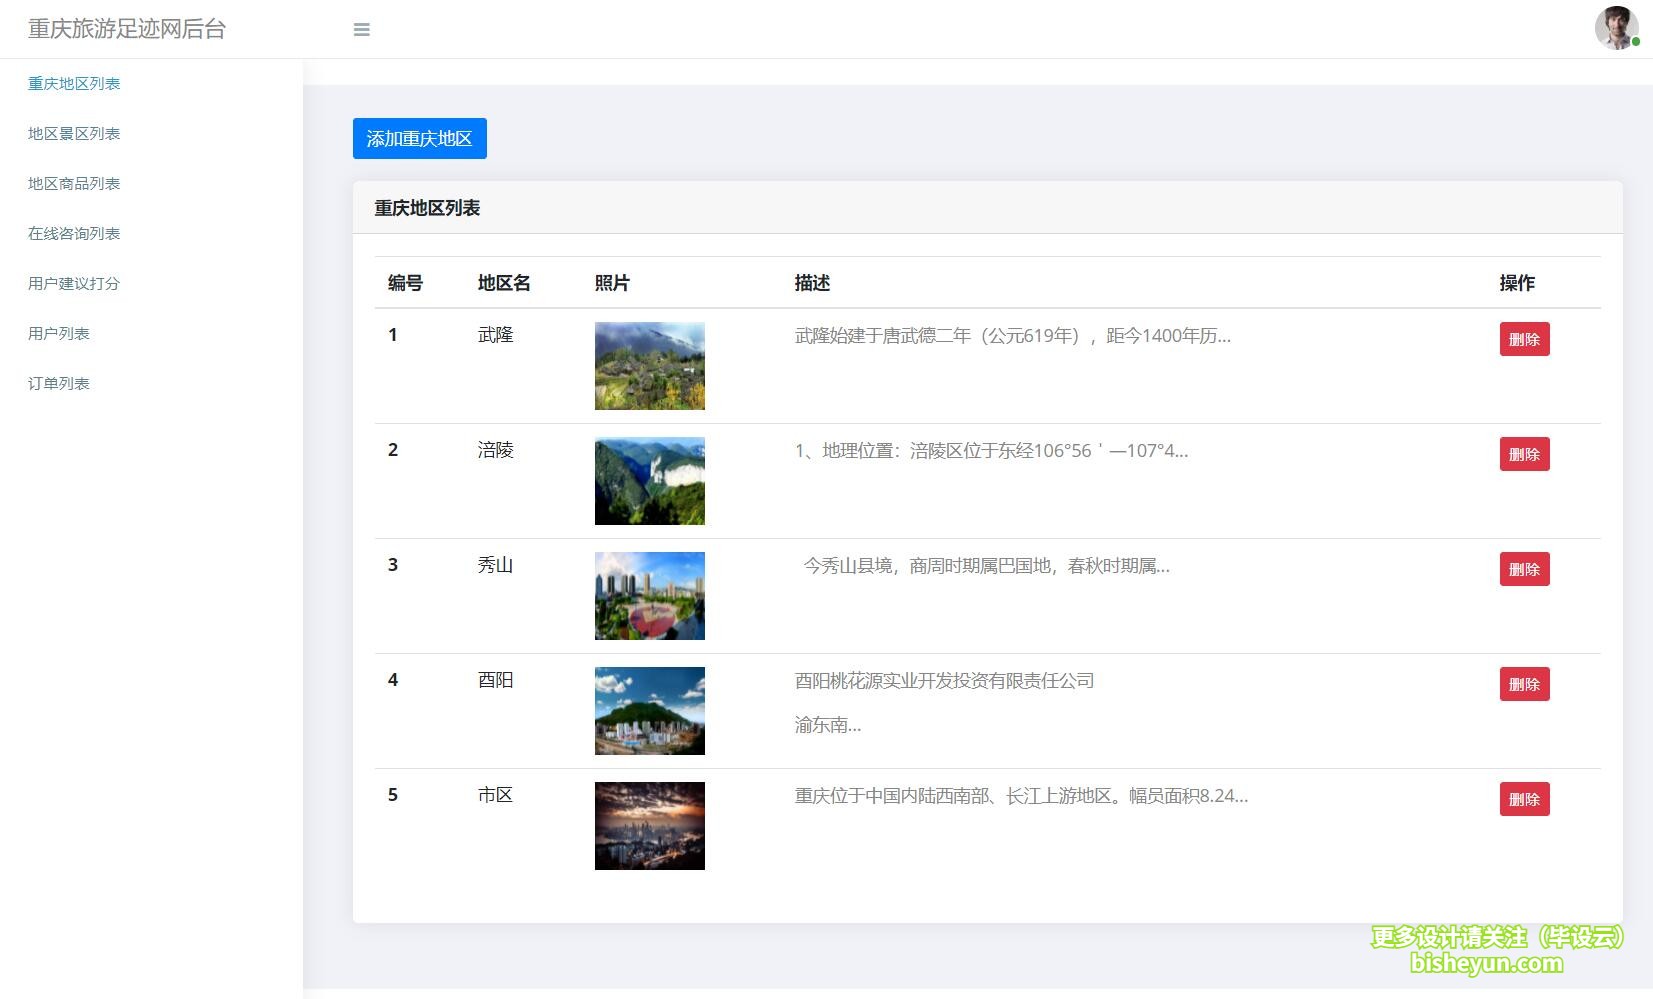
Task: Click the 照片 column header
Action: pos(612,283)
